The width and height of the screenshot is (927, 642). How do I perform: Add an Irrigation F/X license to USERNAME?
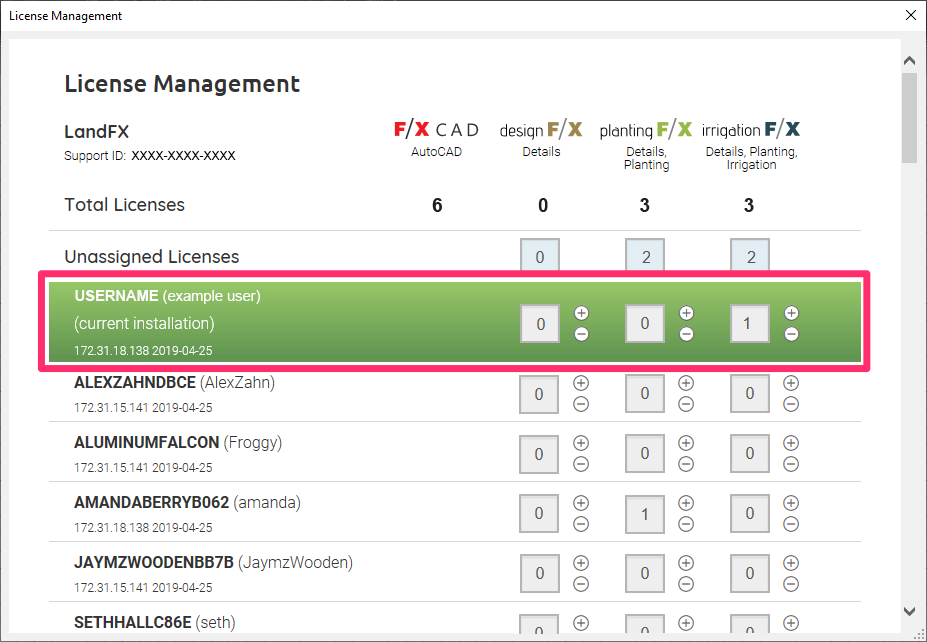tap(791, 313)
